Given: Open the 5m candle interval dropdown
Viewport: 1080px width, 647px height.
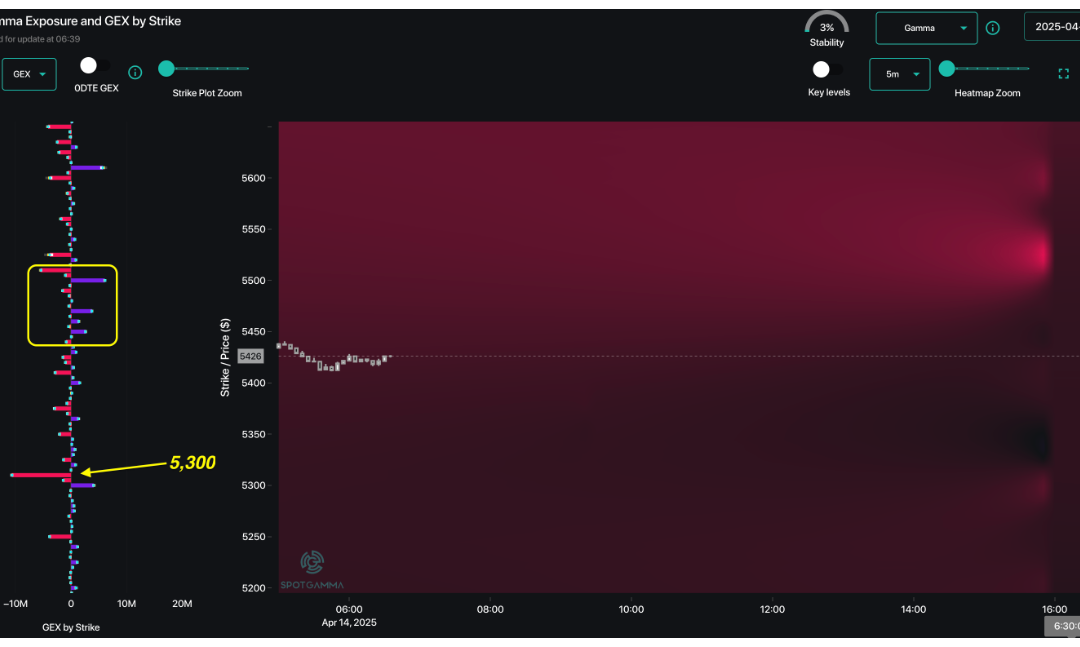Looking at the screenshot, I should click(x=899, y=74).
